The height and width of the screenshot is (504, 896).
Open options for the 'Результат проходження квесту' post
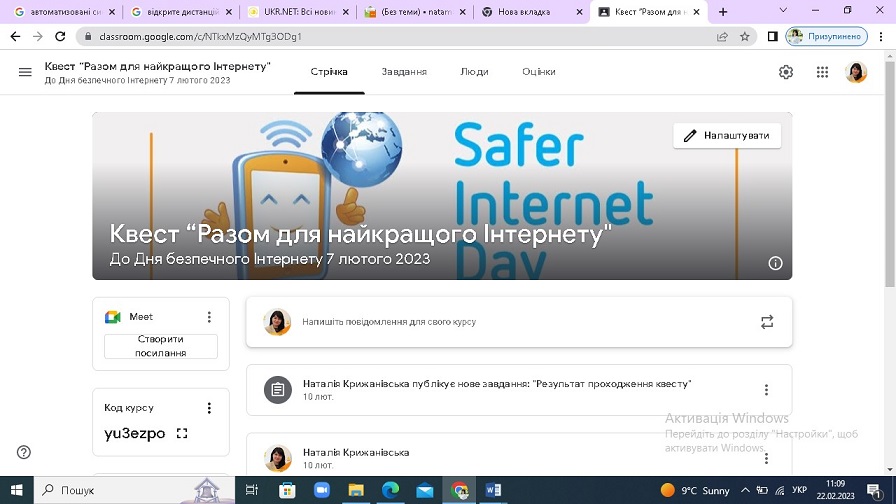(766, 390)
